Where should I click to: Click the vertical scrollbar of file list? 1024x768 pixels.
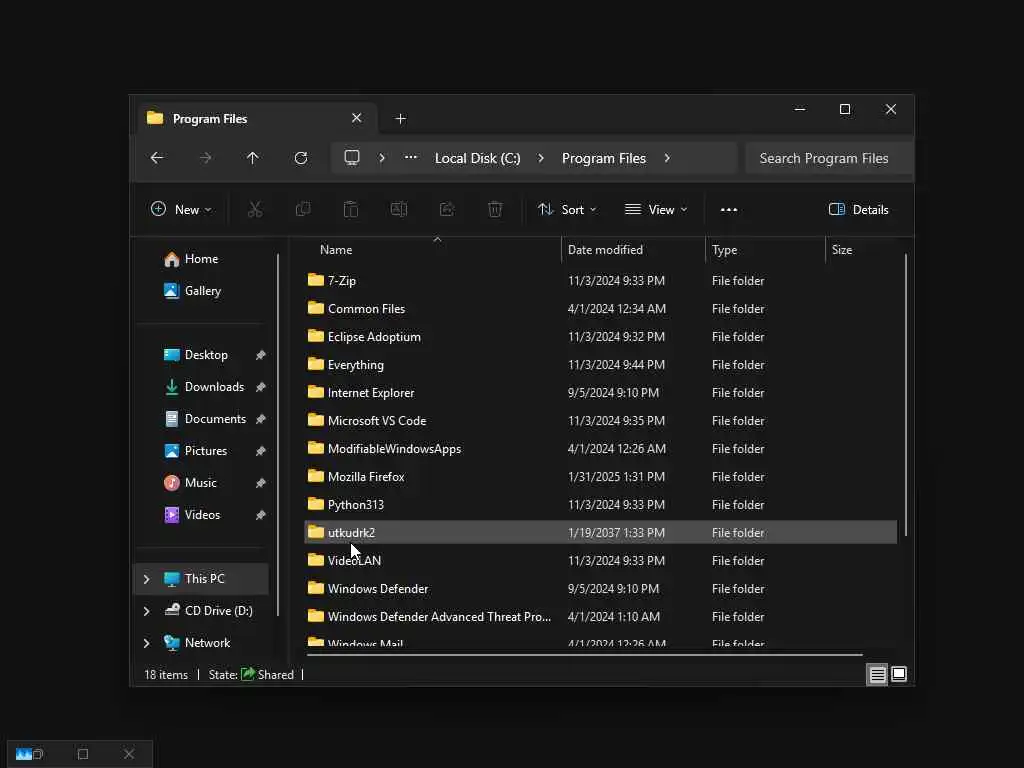coord(906,395)
